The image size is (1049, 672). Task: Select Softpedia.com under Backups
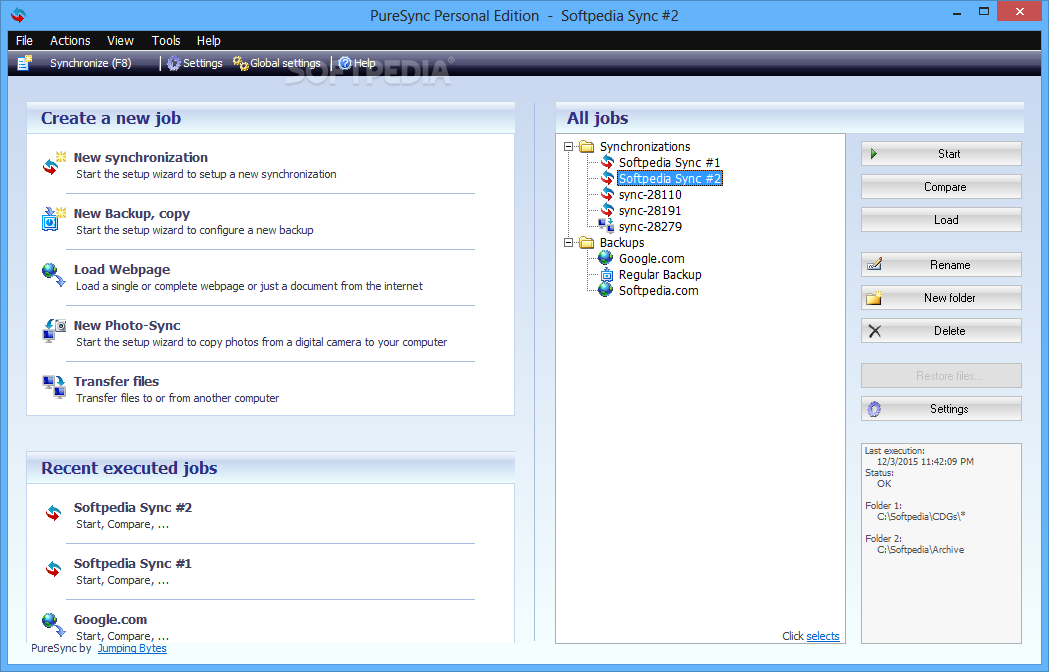coord(658,290)
